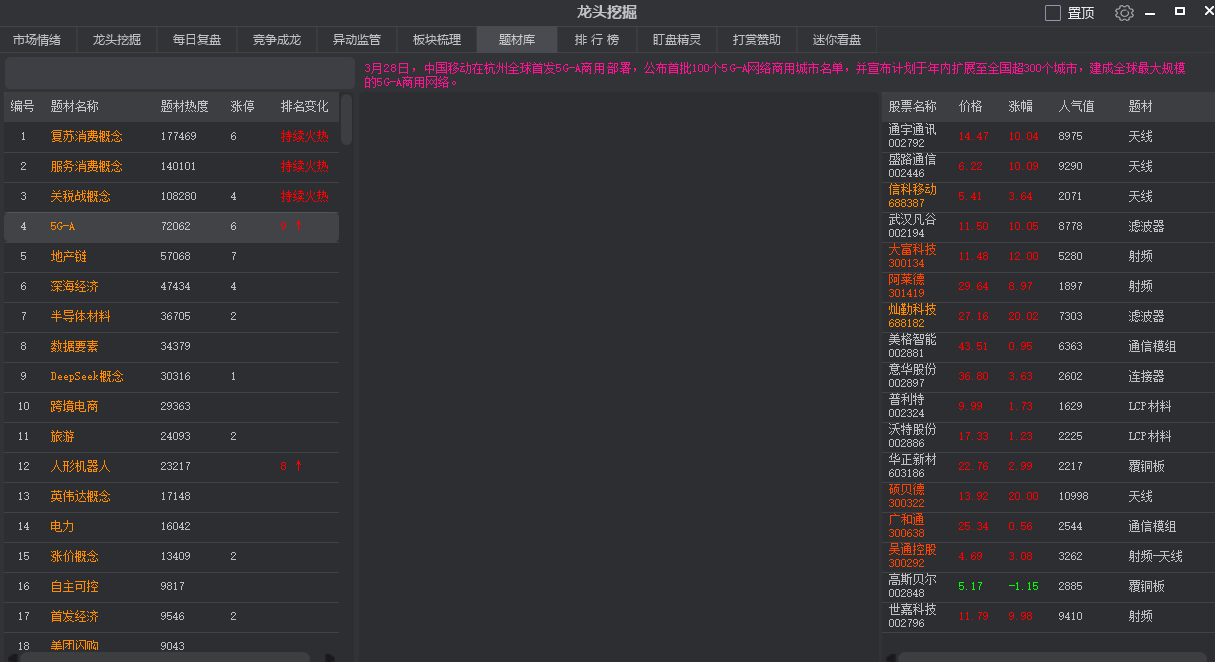Click the 涨幅 column header in stock table
The image size is (1215, 662).
click(1020, 106)
